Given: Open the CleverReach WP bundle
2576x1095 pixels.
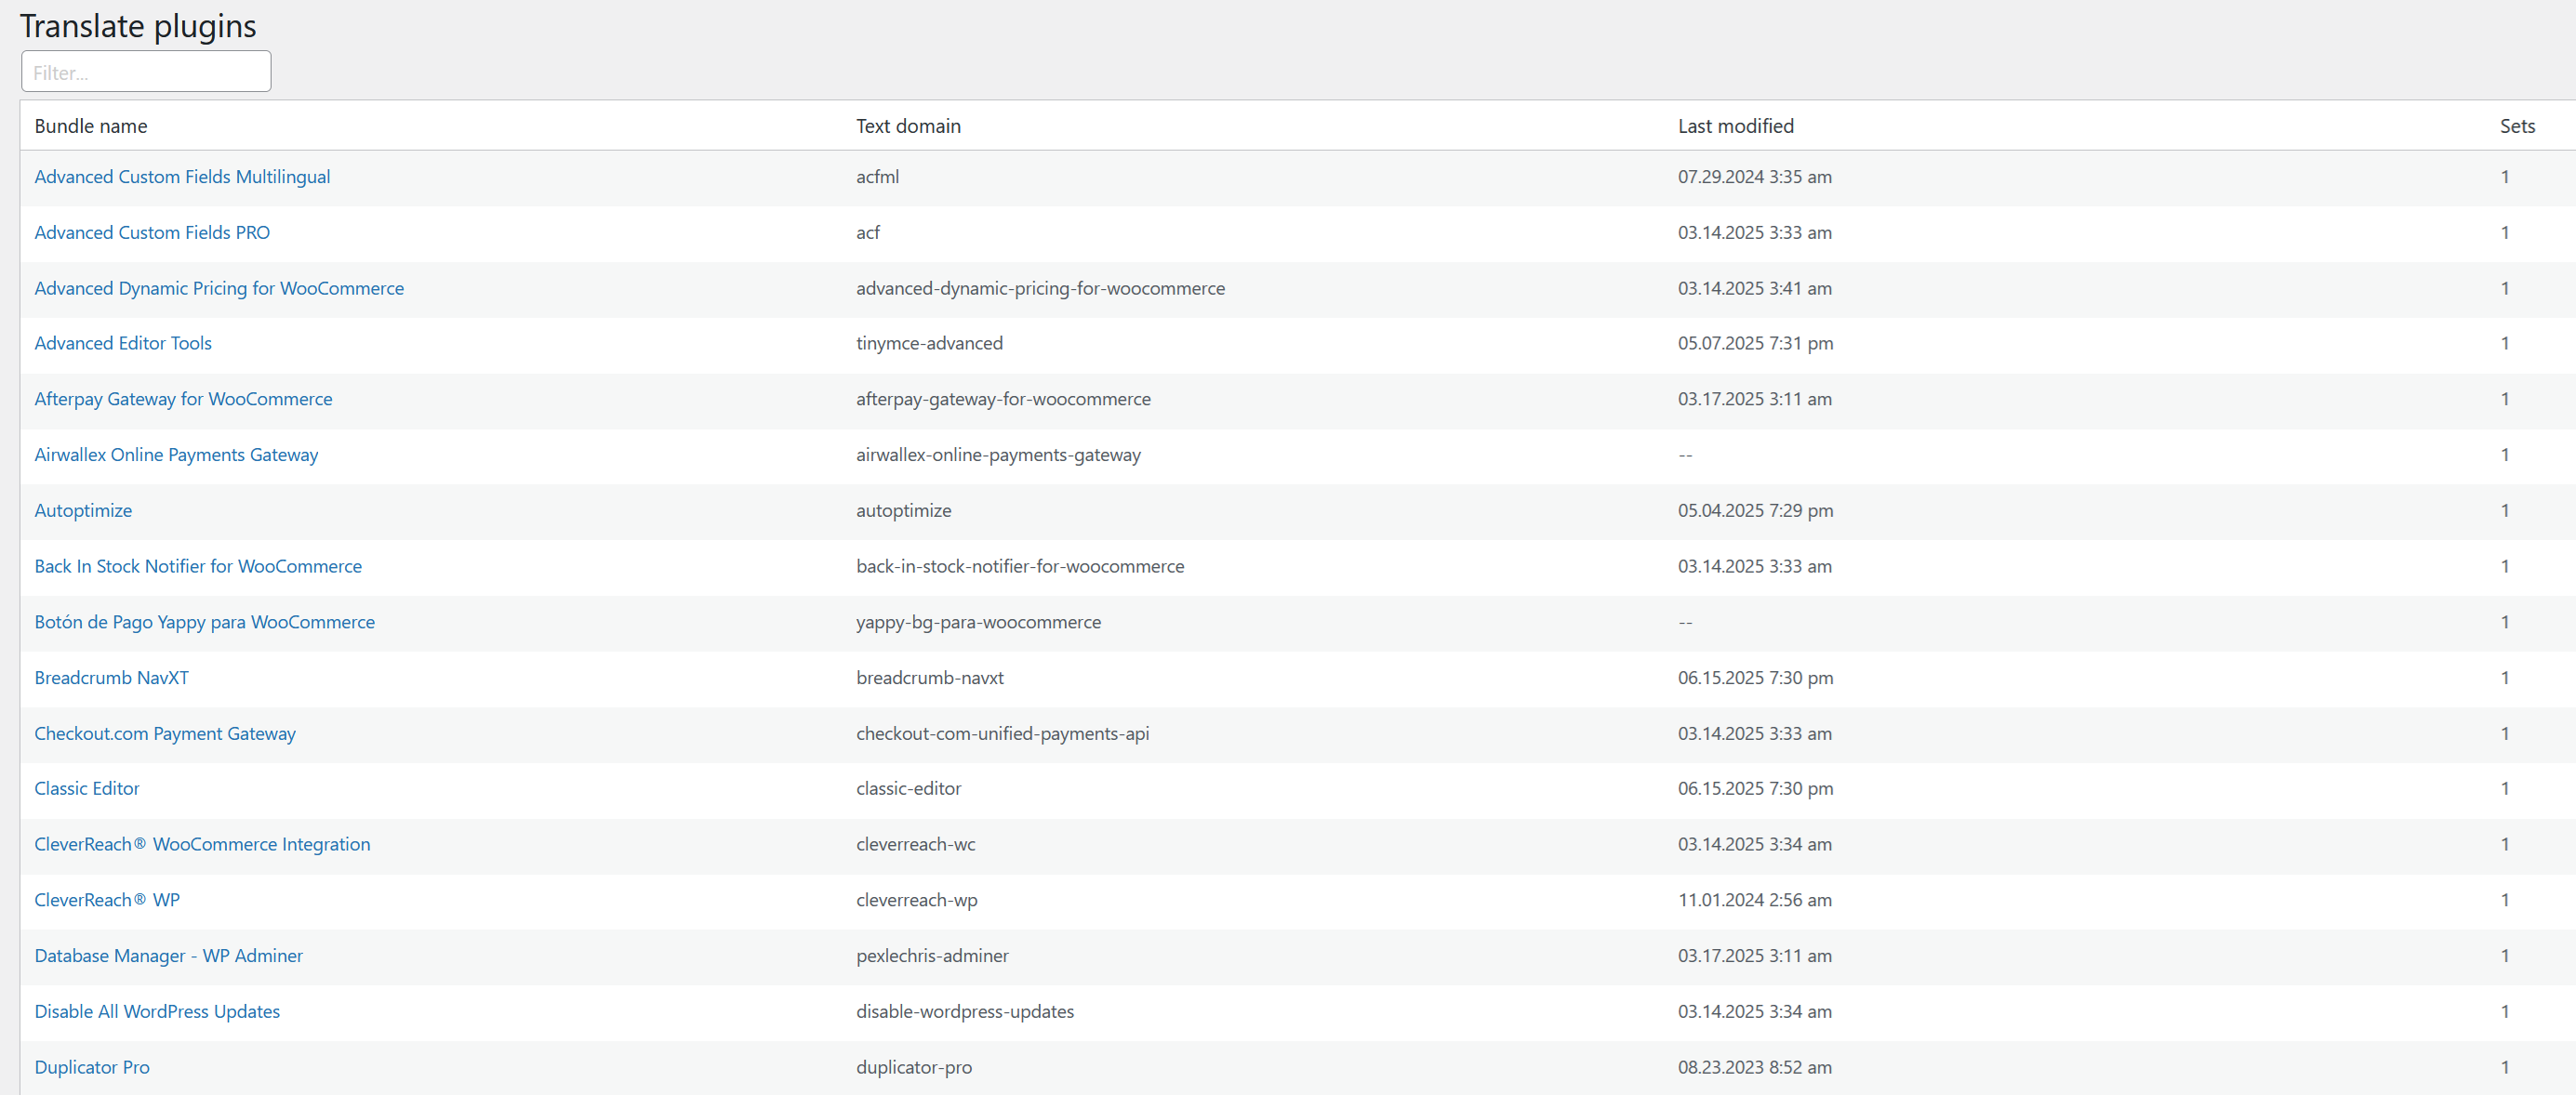Looking at the screenshot, I should (x=107, y=900).
